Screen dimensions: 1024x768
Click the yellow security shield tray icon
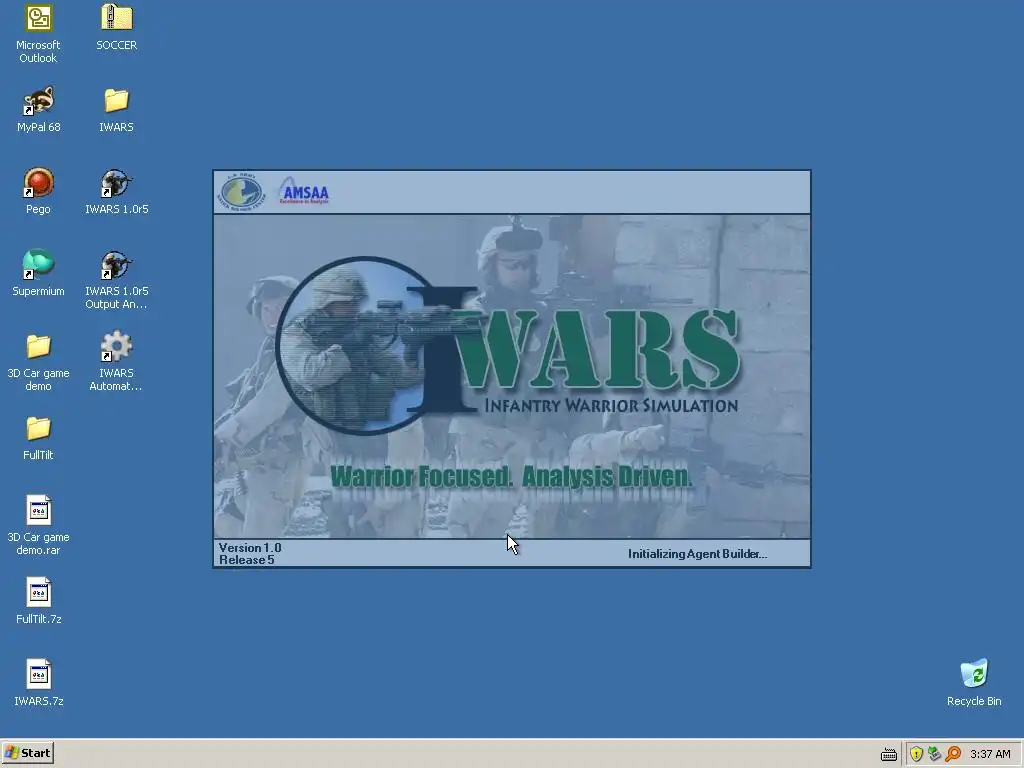(x=916, y=754)
